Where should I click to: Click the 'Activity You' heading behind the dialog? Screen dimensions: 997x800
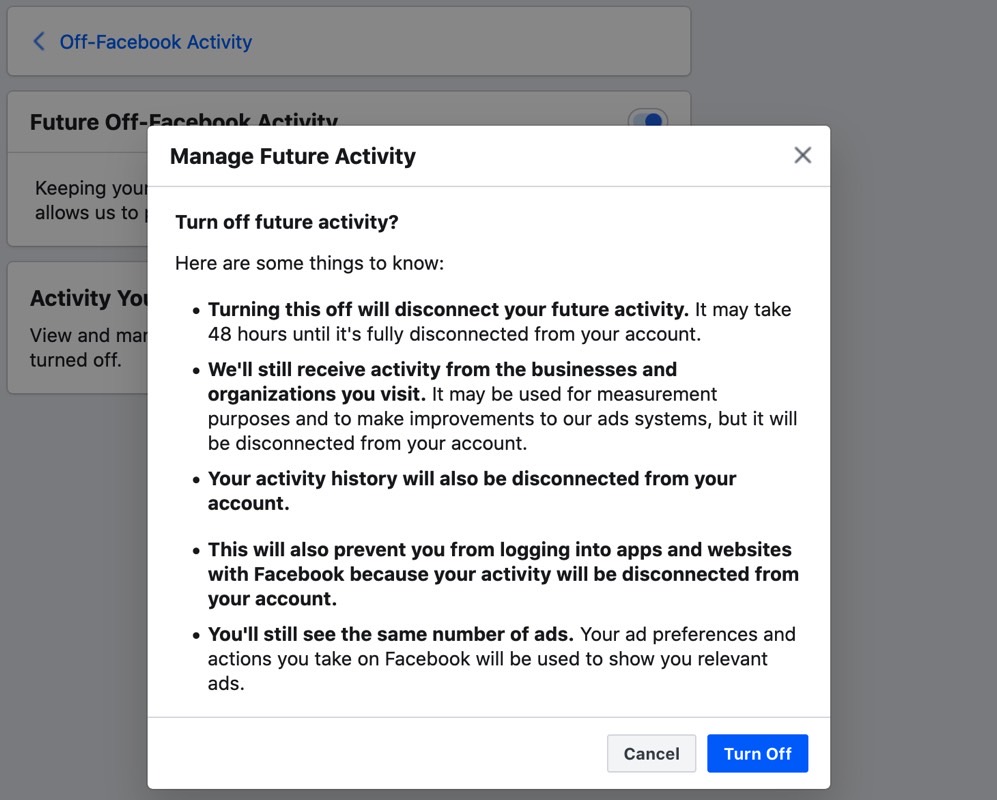[x=89, y=298]
